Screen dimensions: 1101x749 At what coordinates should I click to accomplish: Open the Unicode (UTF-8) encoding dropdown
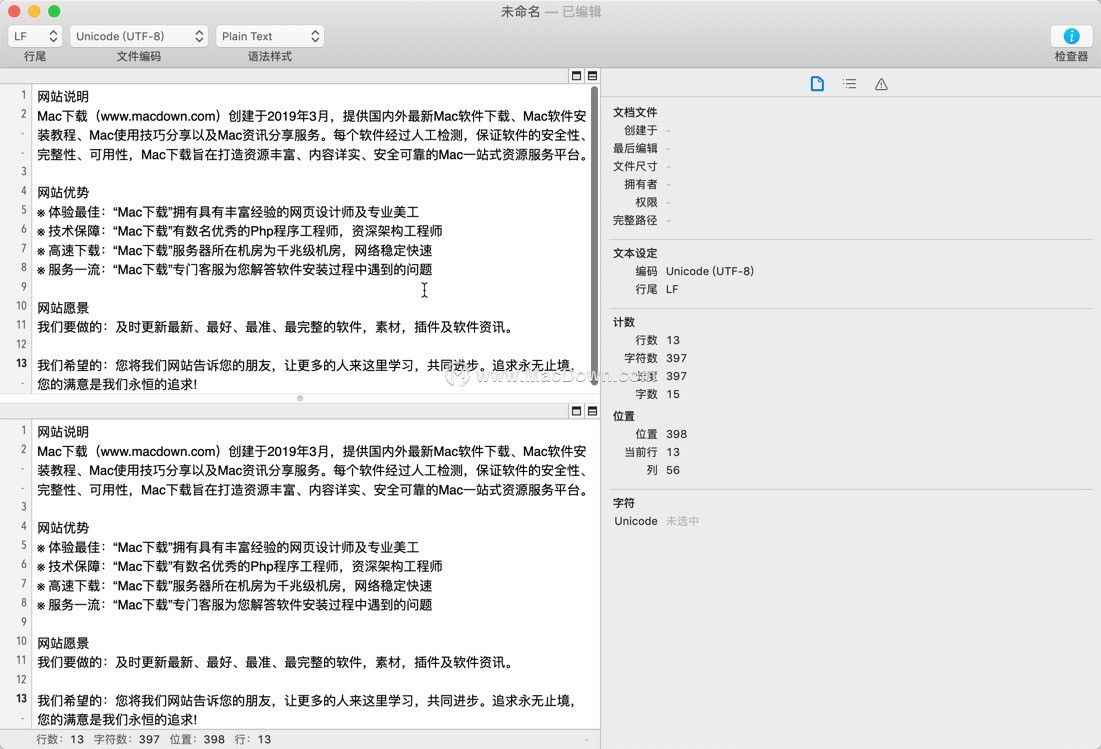point(139,36)
